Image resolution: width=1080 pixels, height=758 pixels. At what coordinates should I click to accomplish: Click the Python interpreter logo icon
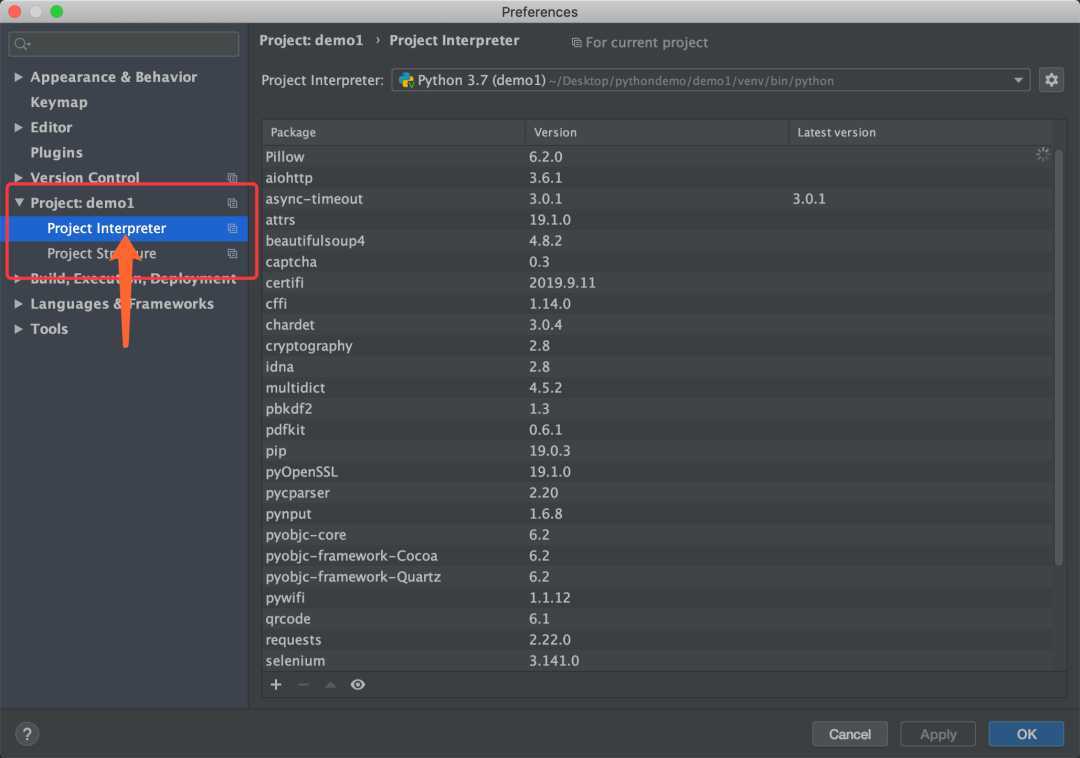pos(406,81)
